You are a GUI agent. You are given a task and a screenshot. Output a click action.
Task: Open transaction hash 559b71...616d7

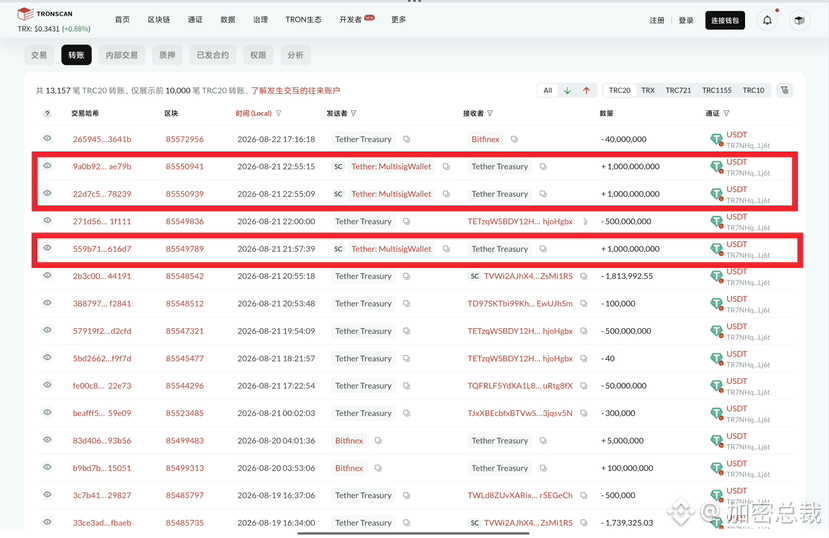[x=102, y=249]
